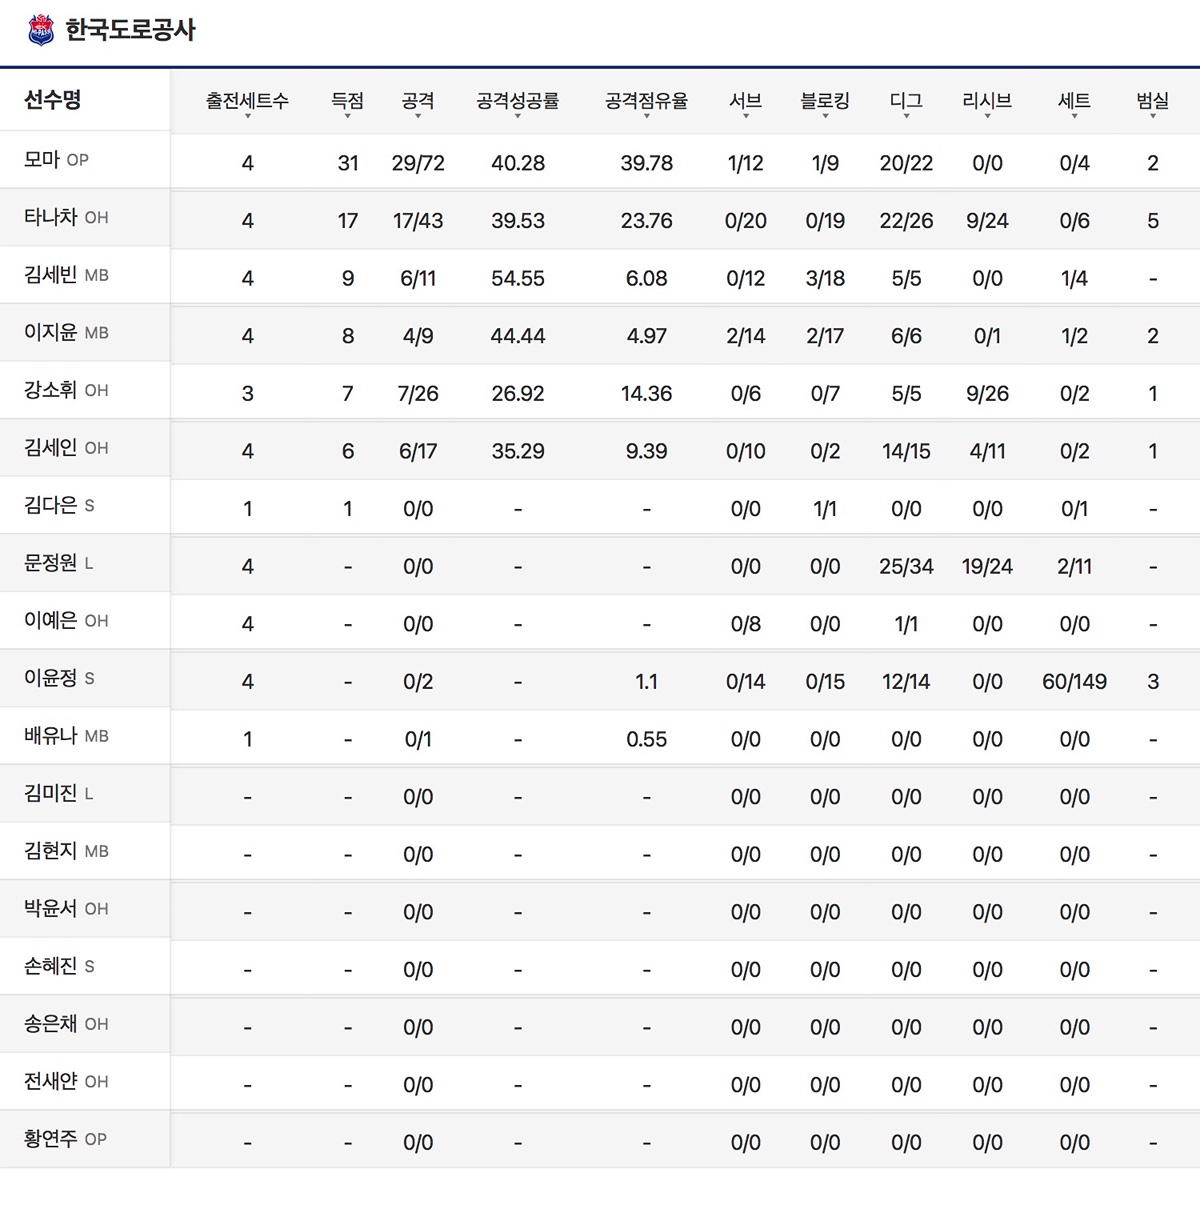The image size is (1200, 1209).
Task: Sort table by 디그 column
Action: (906, 102)
